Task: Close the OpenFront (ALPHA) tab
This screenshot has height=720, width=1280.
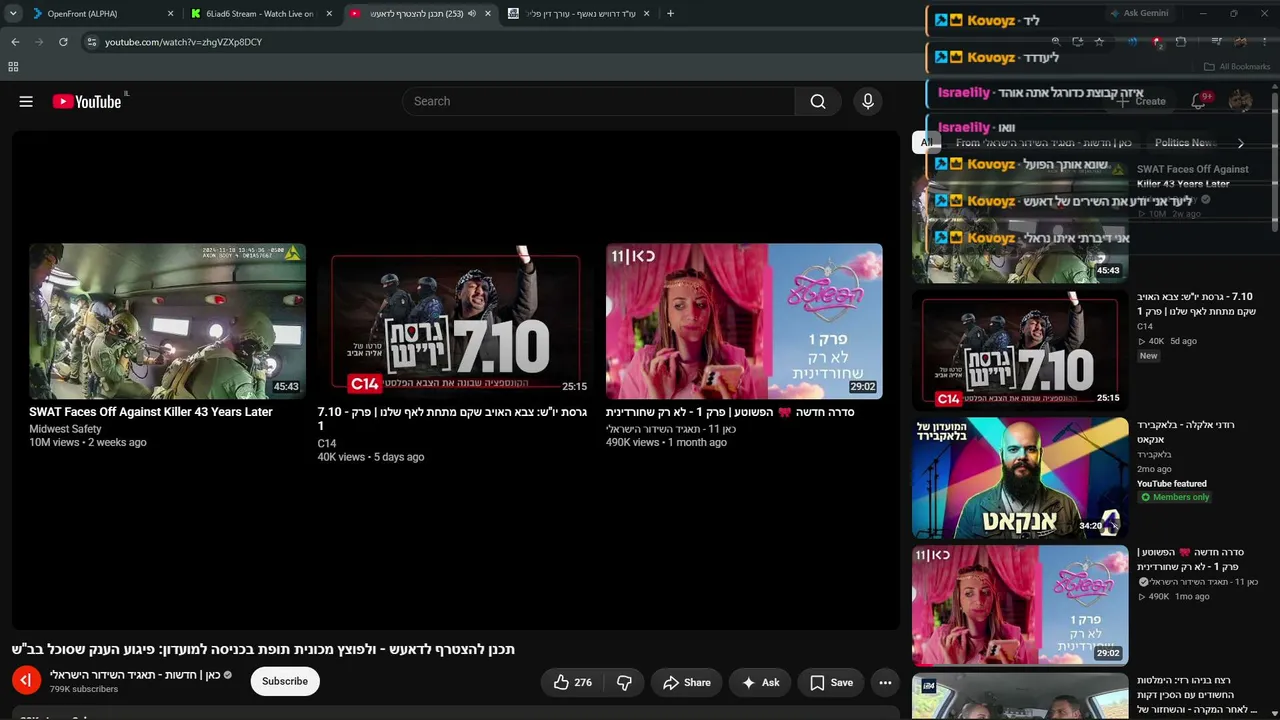Action: pos(170,14)
